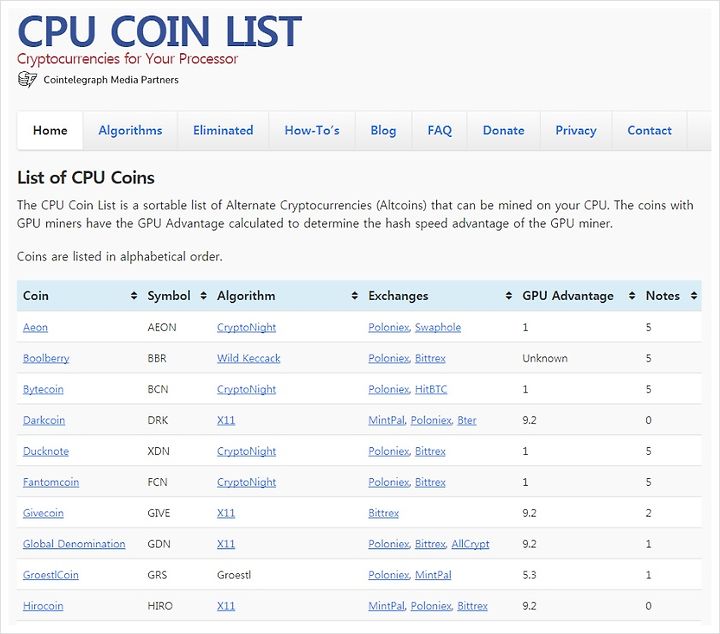
Task: Open Poloniex exchange in Fantomcoin row
Action: (388, 482)
